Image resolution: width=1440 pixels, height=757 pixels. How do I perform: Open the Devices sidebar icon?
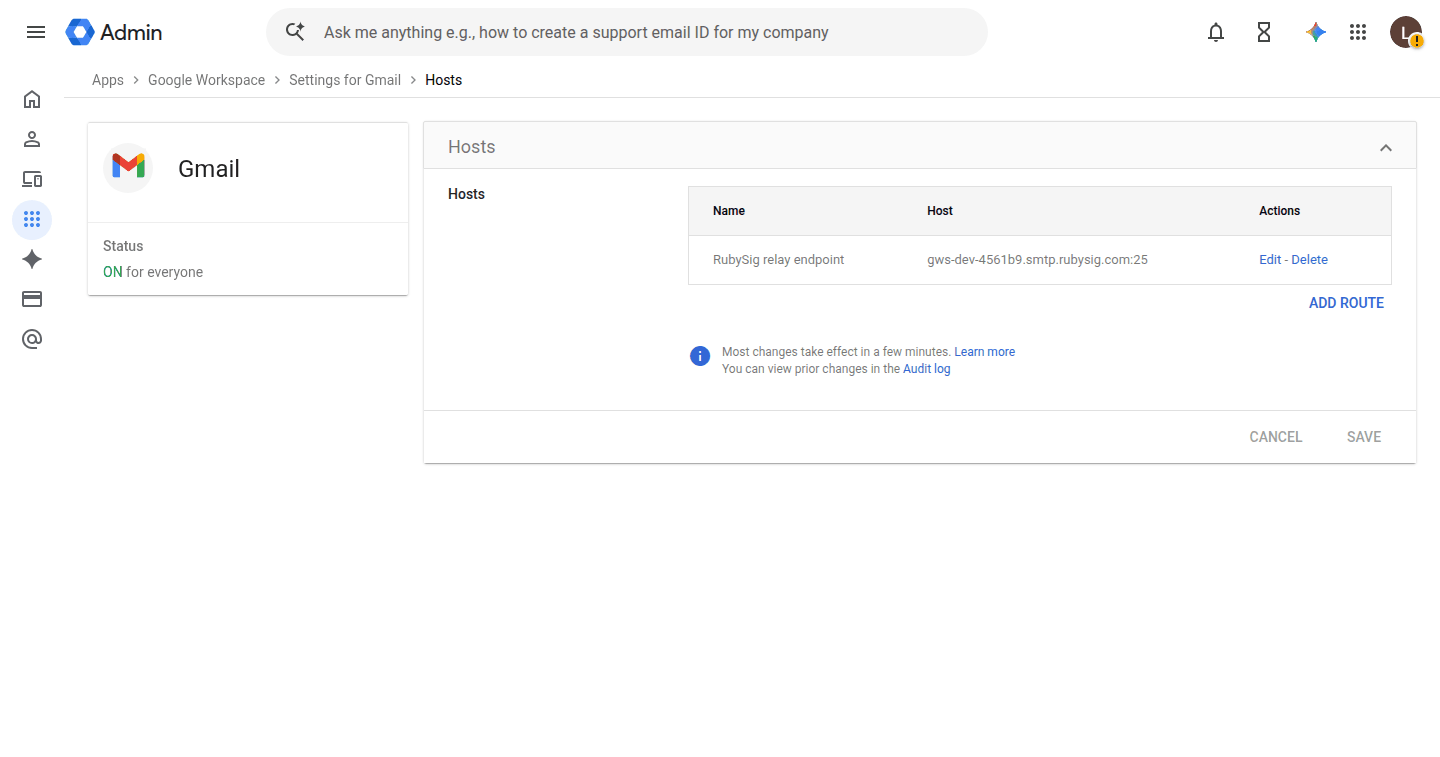point(32,179)
